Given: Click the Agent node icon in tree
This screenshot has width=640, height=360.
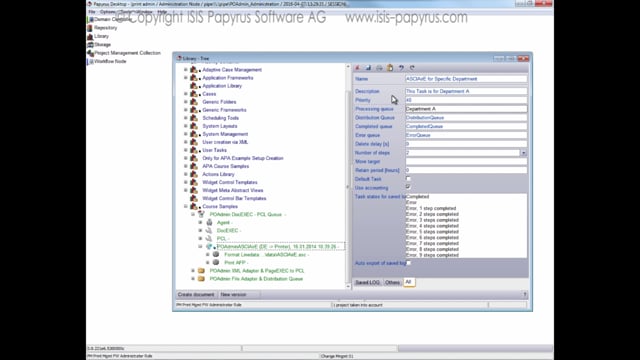Looking at the screenshot, I should 209,222.
